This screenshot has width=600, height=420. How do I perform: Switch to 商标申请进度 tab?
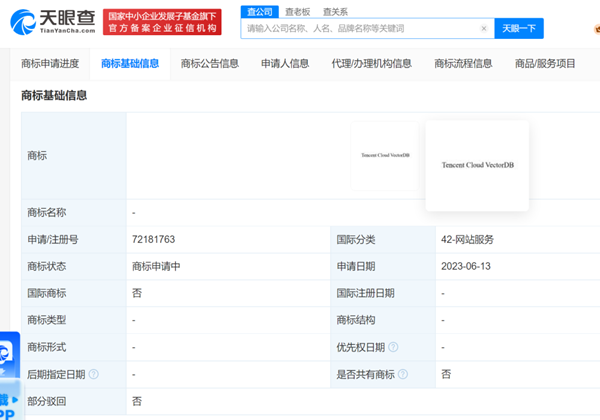50,64
